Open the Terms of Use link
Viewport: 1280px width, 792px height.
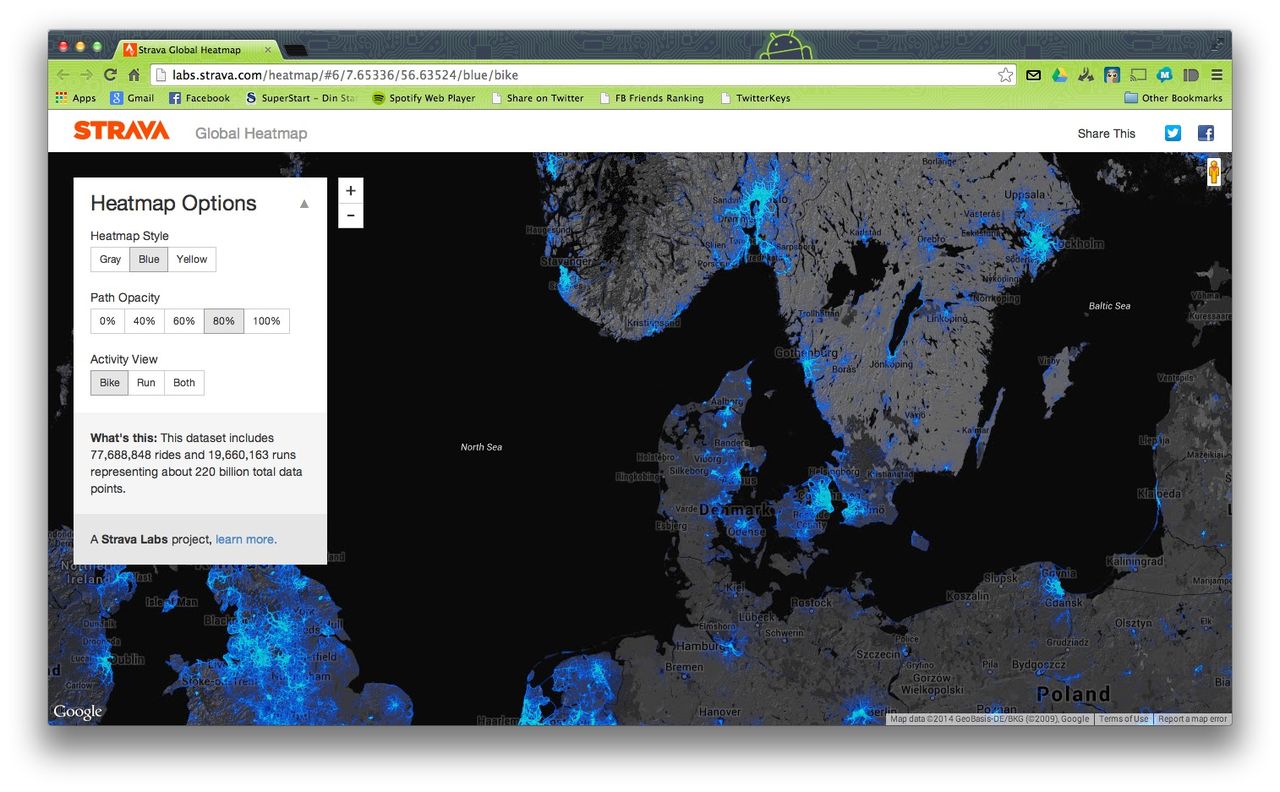pyautogui.click(x=1124, y=719)
